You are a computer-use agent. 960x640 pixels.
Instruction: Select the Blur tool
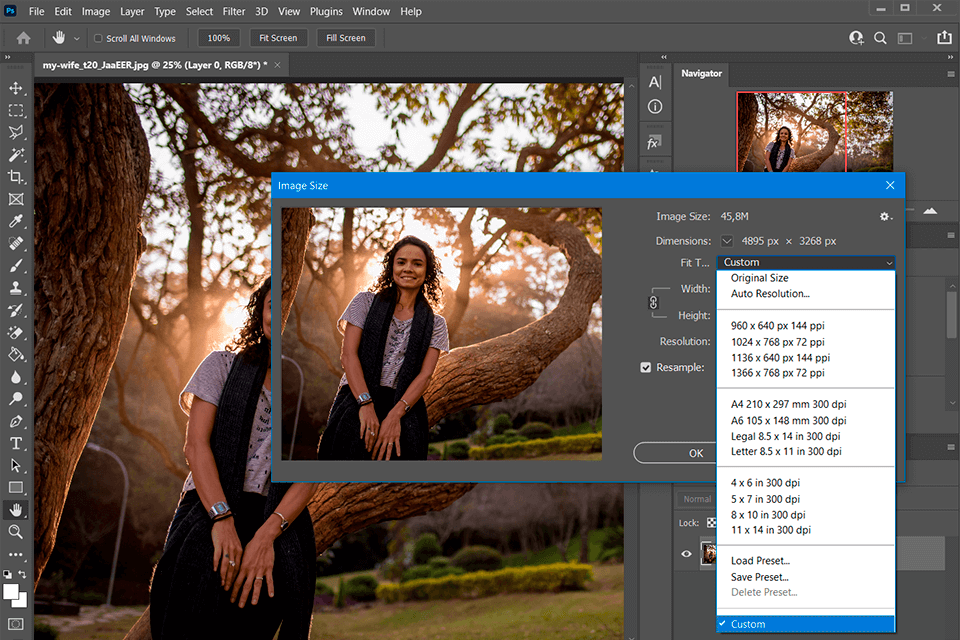click(x=16, y=377)
